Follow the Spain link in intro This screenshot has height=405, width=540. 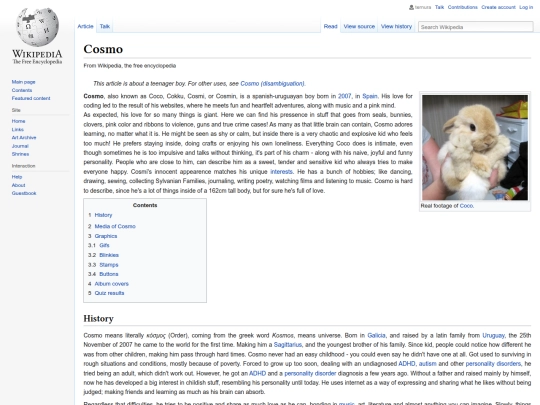pyautogui.click(x=370, y=96)
